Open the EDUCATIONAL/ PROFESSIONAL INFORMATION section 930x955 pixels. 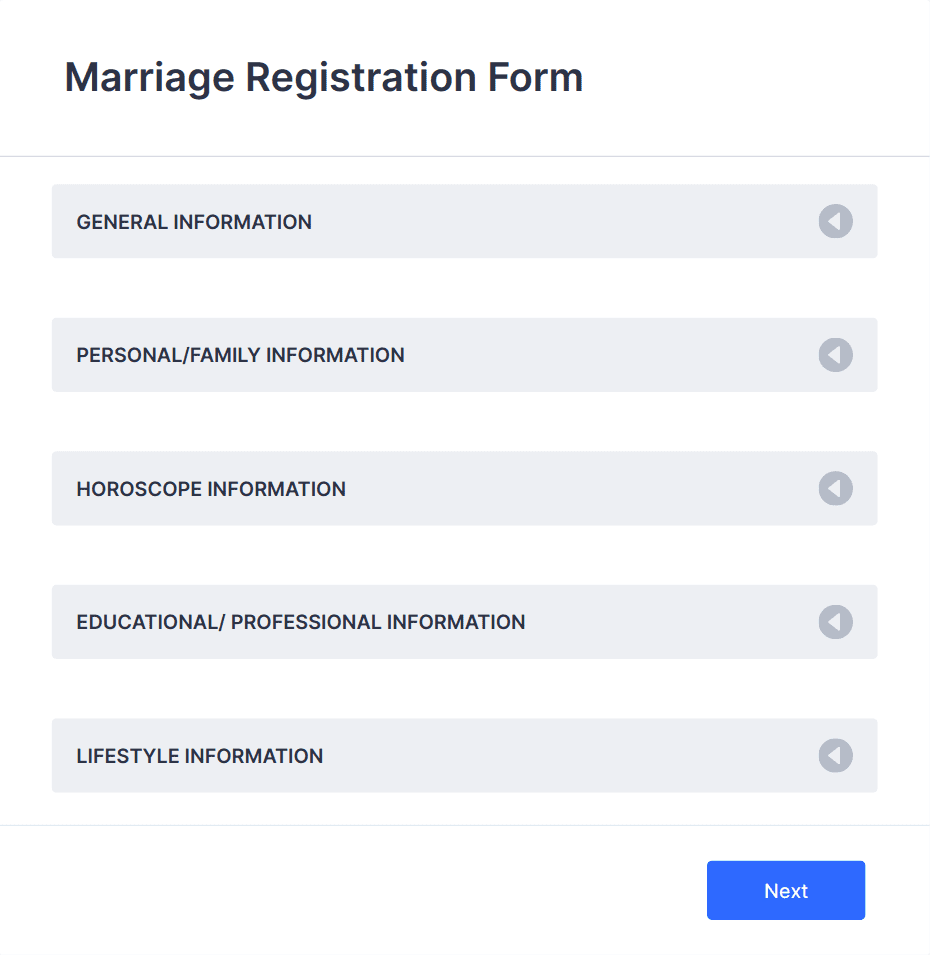464,622
